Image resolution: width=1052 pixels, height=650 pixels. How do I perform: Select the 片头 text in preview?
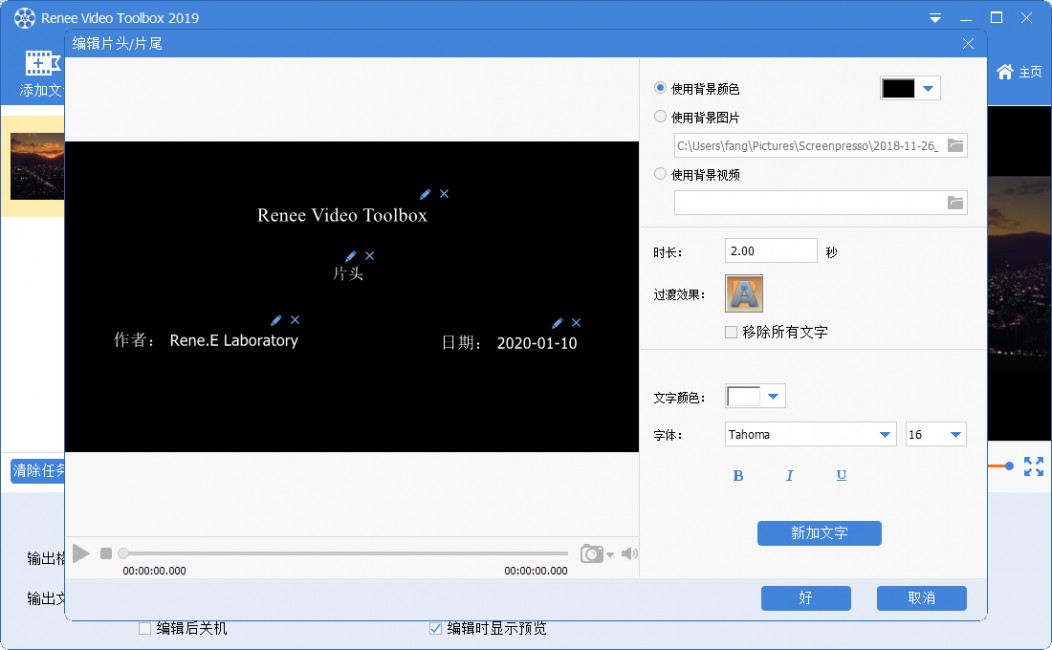[348, 274]
